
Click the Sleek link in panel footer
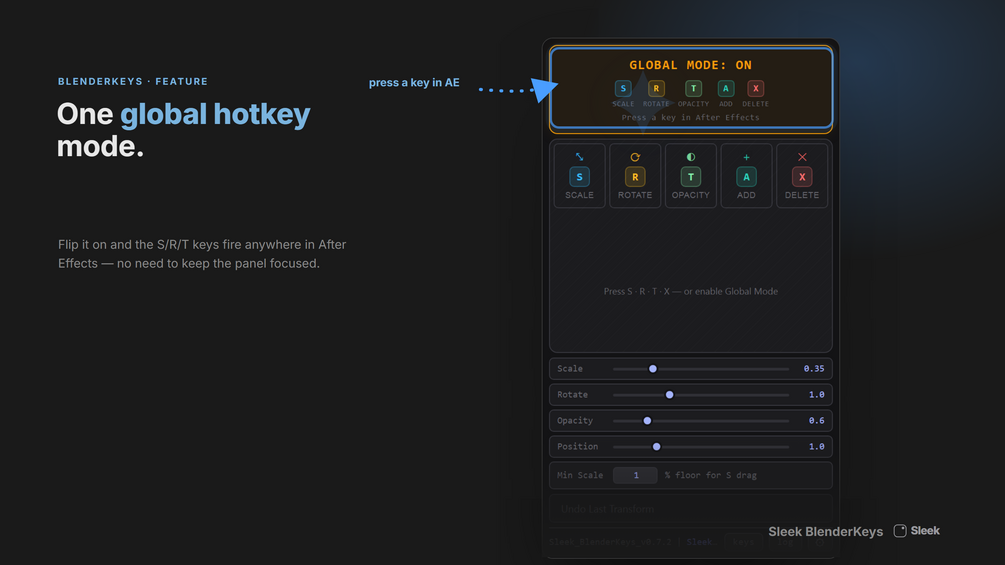(x=699, y=542)
